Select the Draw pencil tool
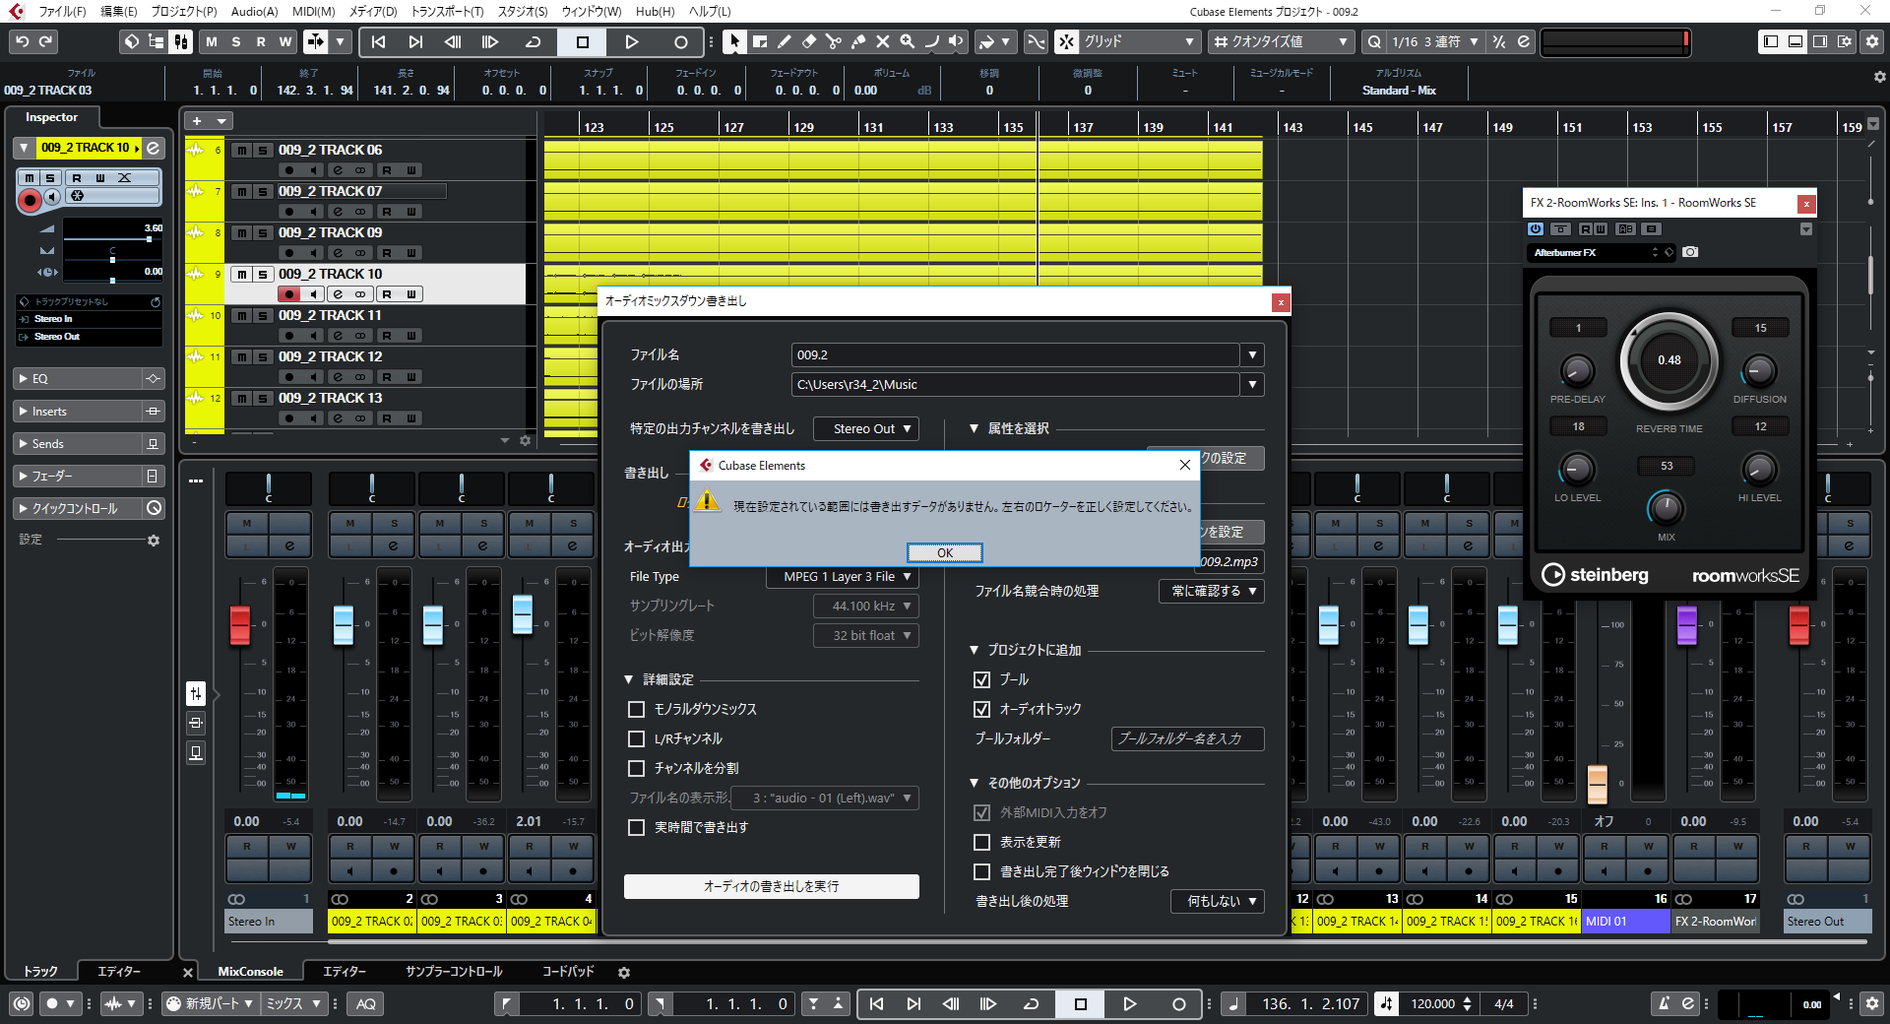The width and height of the screenshot is (1890, 1024). [x=784, y=42]
